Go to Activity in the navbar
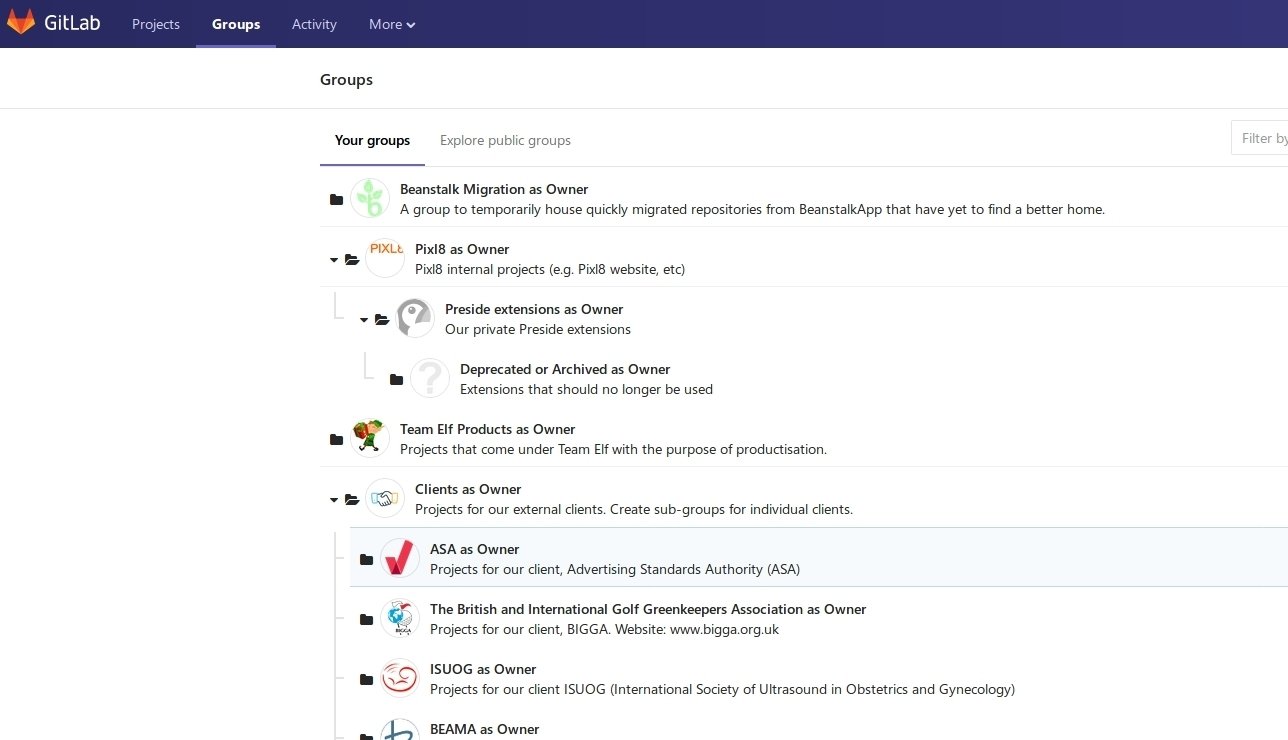Screen dimensions: 1288x740 point(314,24)
